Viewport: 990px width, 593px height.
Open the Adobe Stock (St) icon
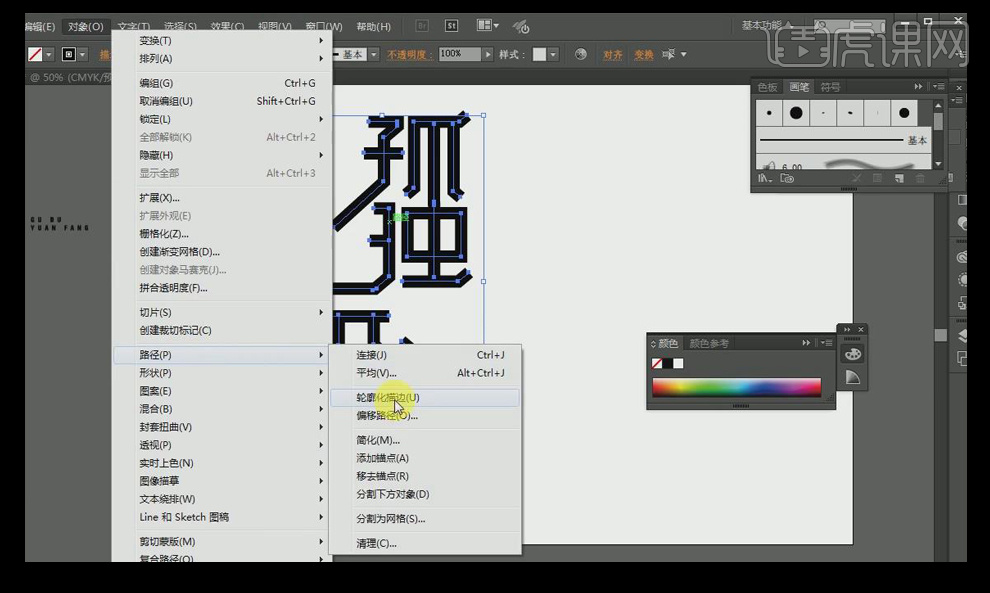pyautogui.click(x=451, y=25)
